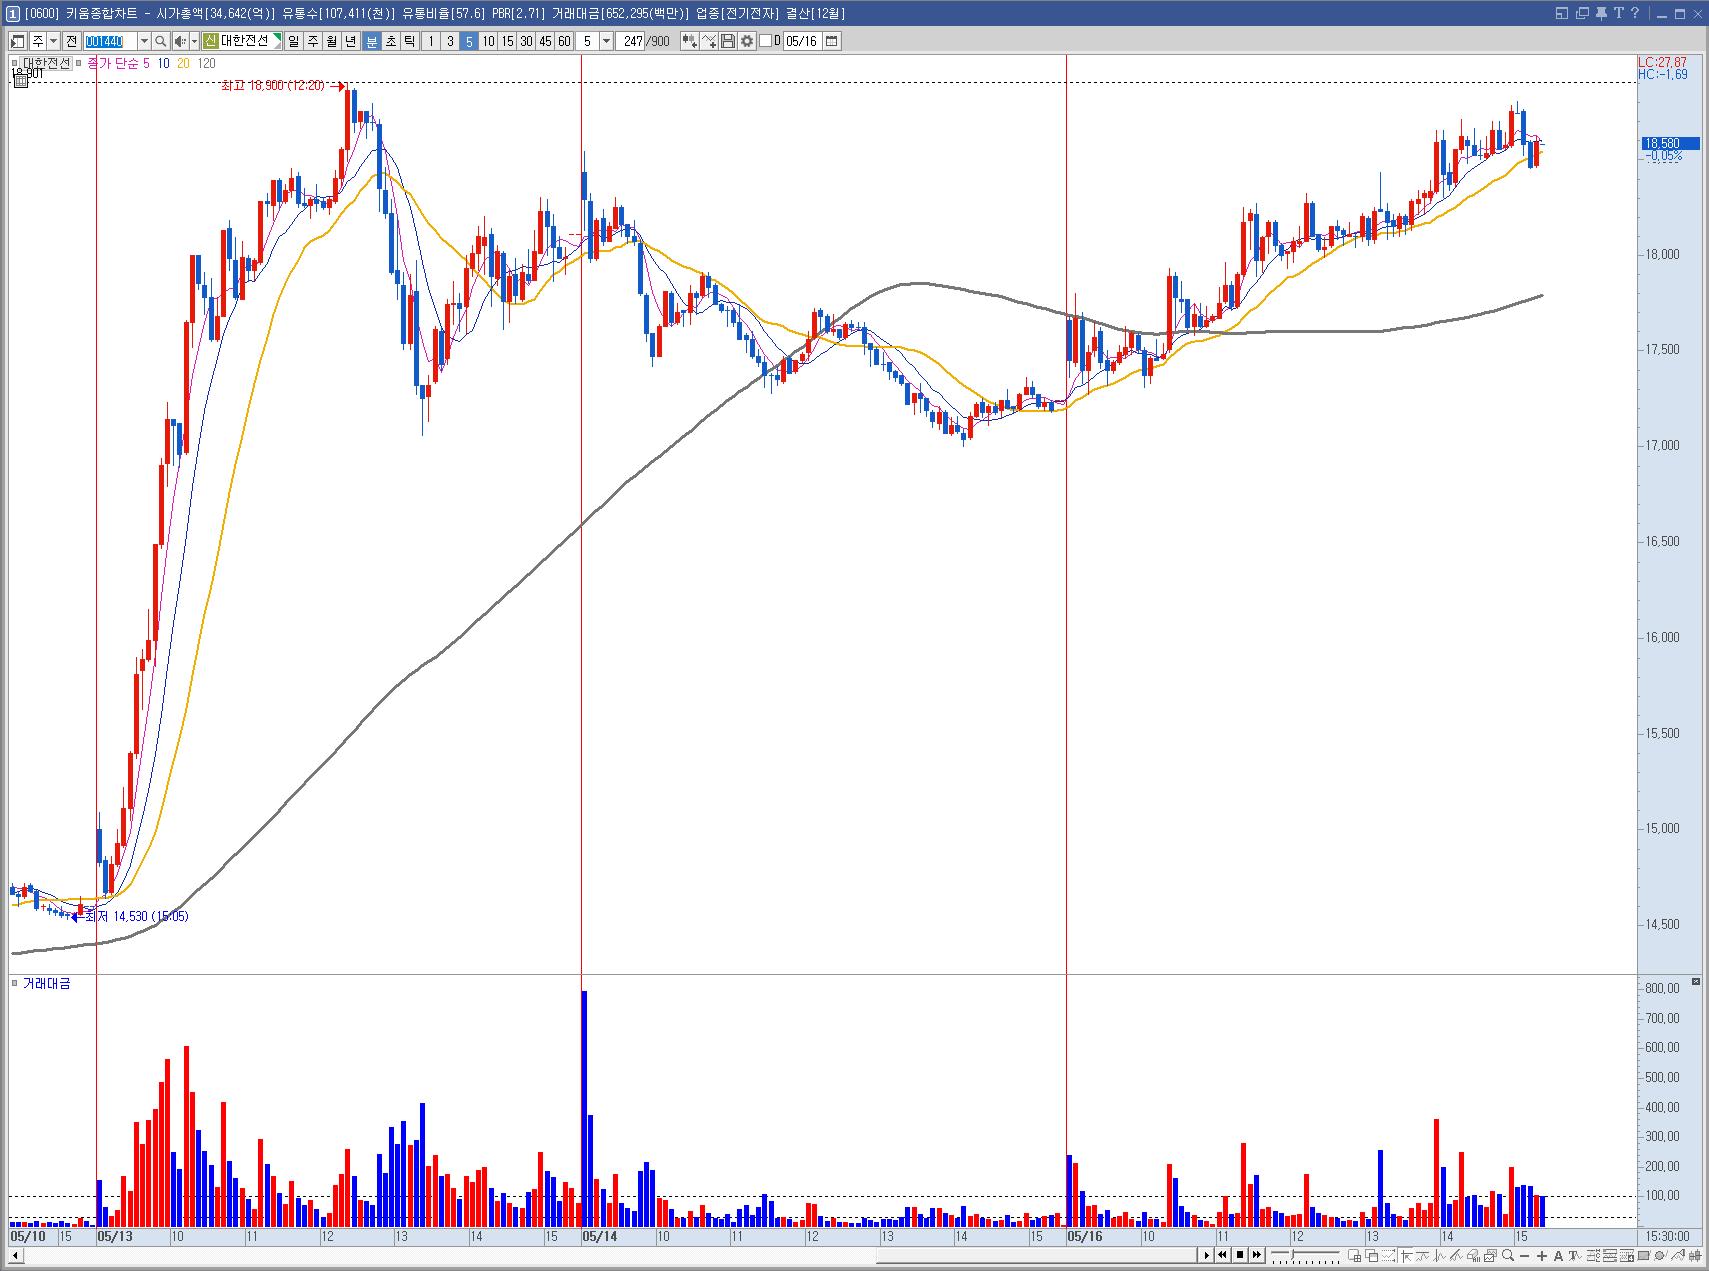Screen dimensions: 1709x1271
Task: Select the 월 (monthly) period toggle
Action: (332, 41)
